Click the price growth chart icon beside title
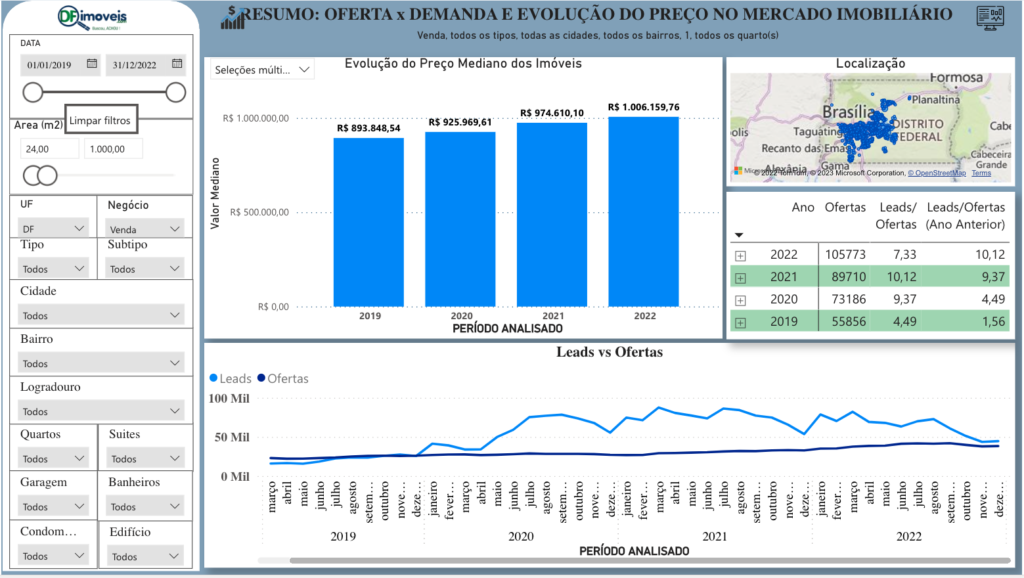 click(x=232, y=16)
